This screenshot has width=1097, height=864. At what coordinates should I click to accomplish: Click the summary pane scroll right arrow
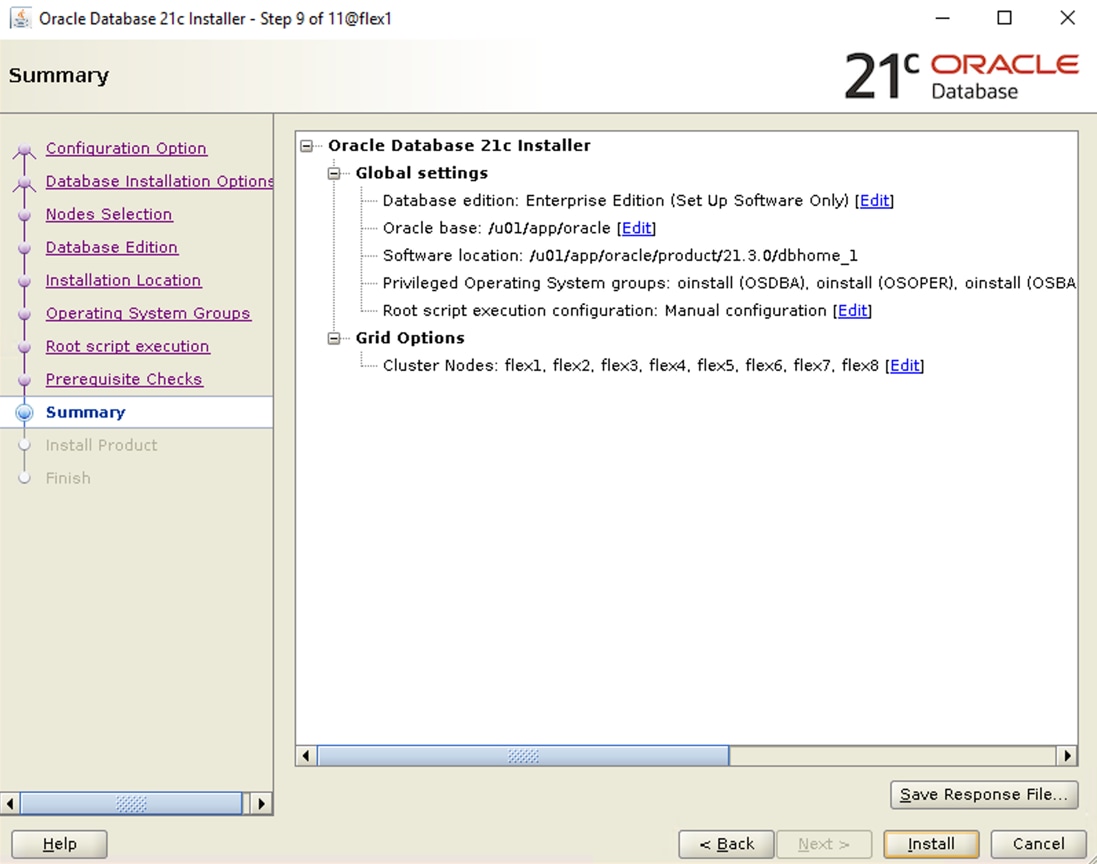coord(1067,756)
